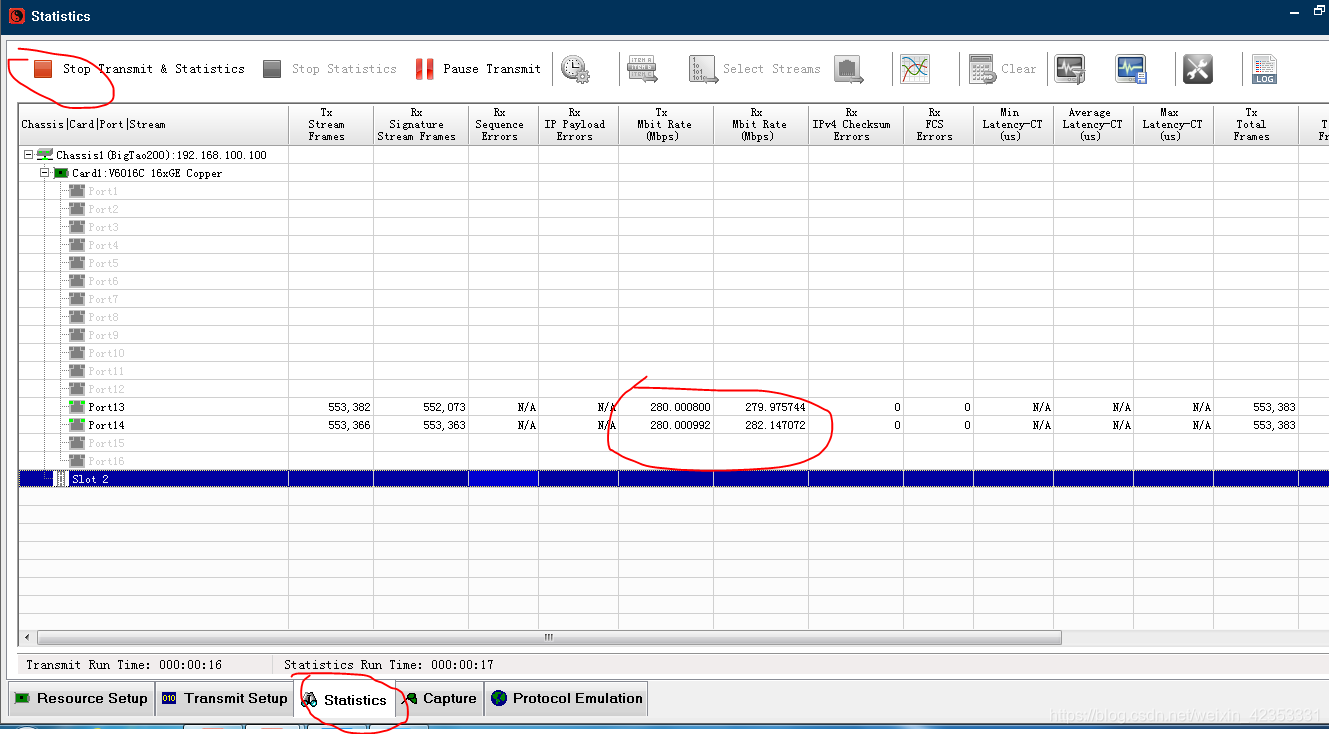
Task: Click the blue monitor waveform toolbar icon
Action: click(x=1131, y=69)
